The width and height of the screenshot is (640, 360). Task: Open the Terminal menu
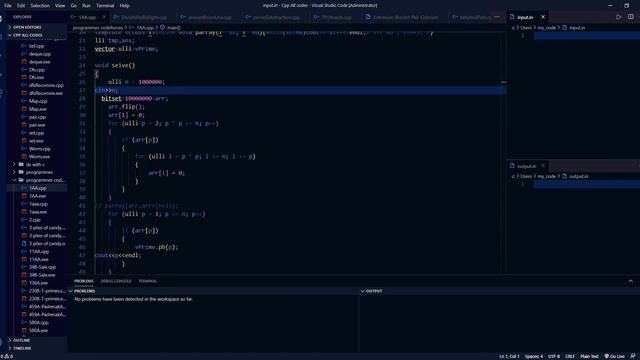pos(105,6)
